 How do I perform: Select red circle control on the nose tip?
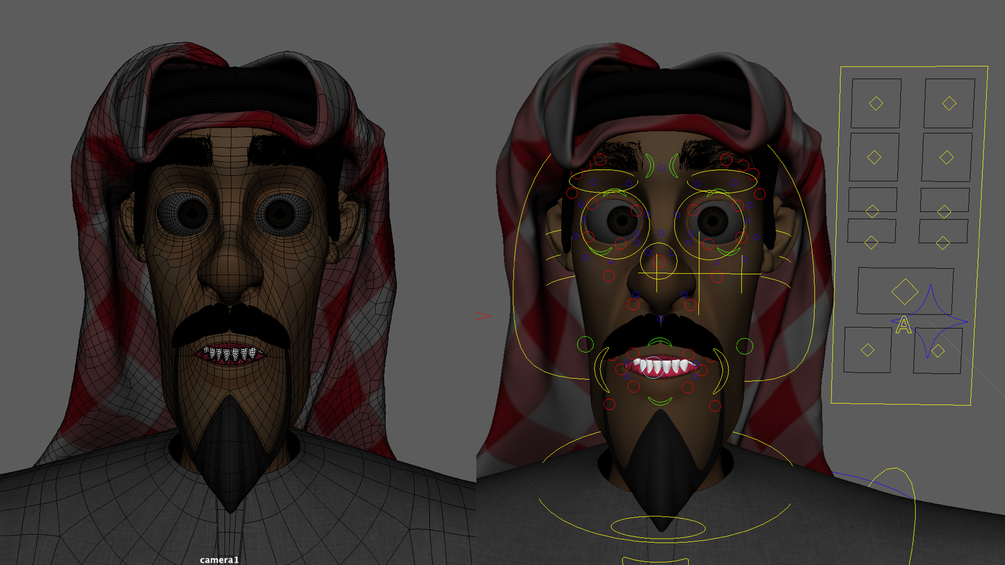pos(660,261)
